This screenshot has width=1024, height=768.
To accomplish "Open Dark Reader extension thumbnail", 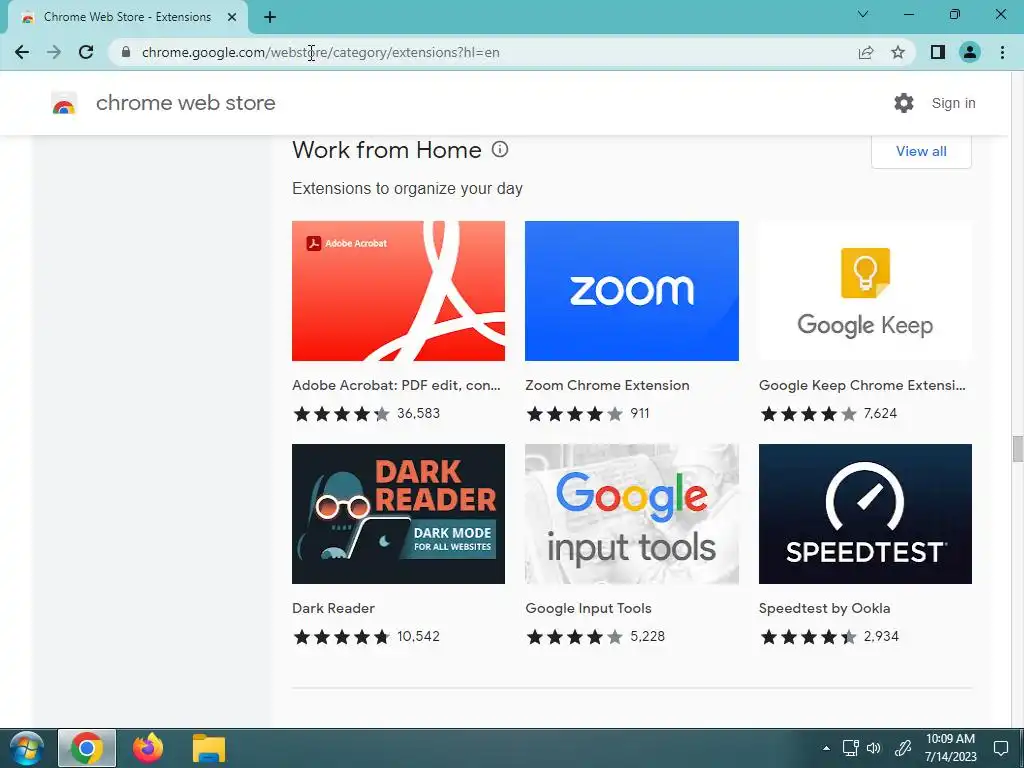I will [398, 514].
